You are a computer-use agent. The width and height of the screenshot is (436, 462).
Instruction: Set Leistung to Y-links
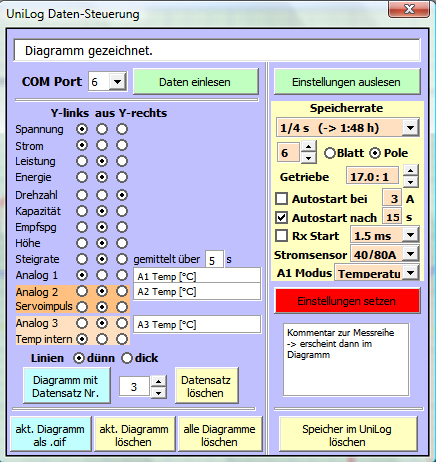point(82,161)
